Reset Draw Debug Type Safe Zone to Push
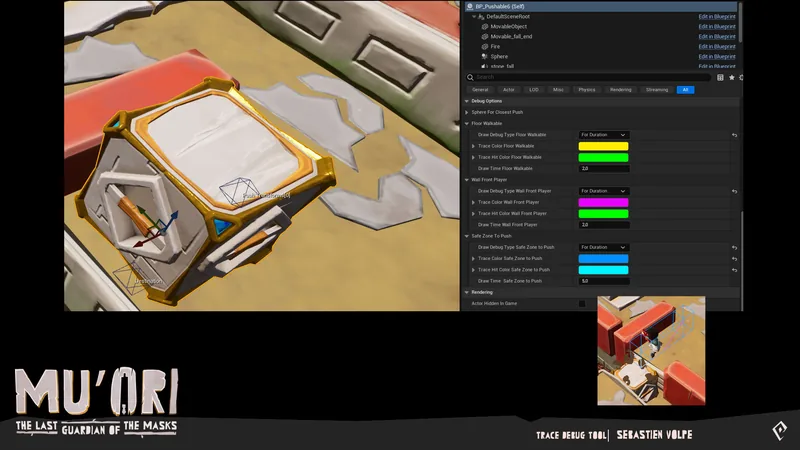The width and height of the screenshot is (800, 450). coord(734,247)
